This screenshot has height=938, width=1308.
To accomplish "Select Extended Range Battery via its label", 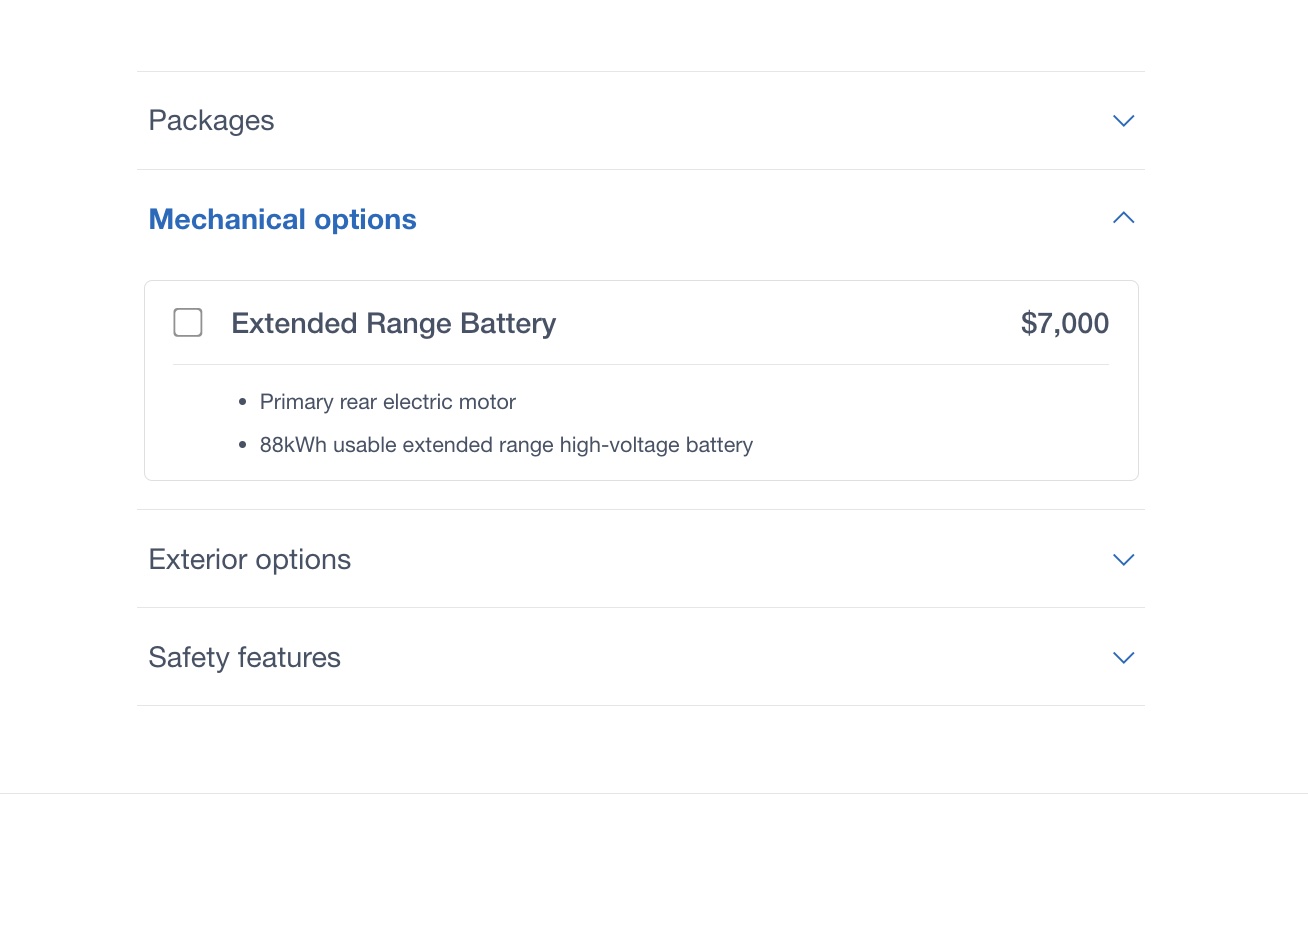I will coord(393,324).
